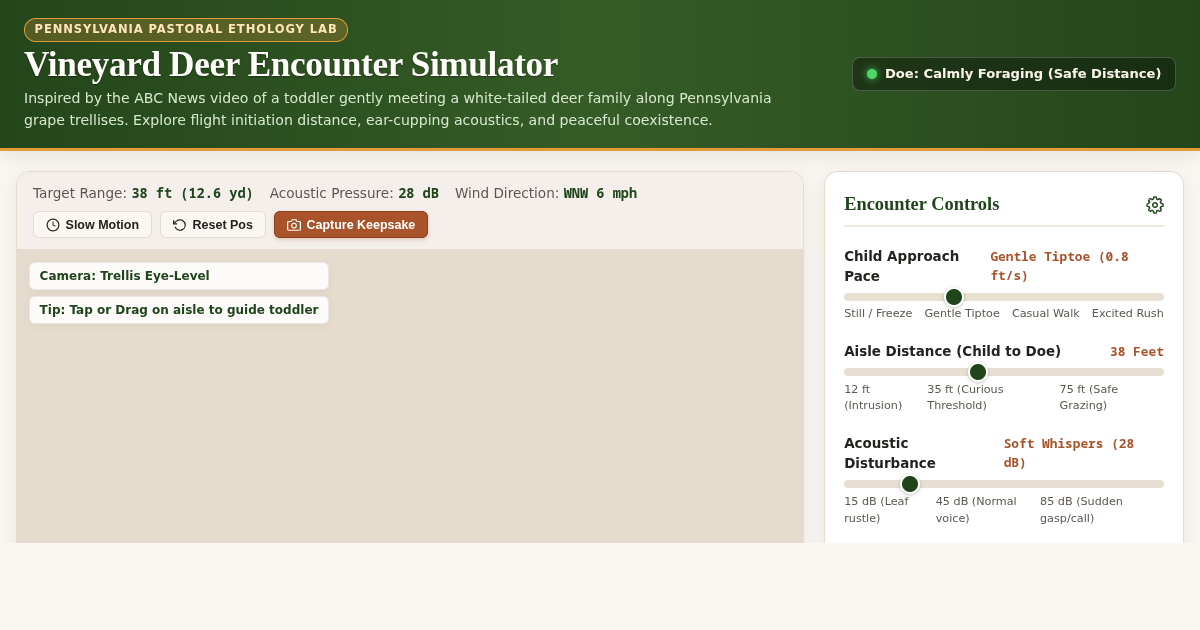The image size is (1200, 630).
Task: Click the Doe Calmly Foraging status badge
Action: tap(1014, 74)
